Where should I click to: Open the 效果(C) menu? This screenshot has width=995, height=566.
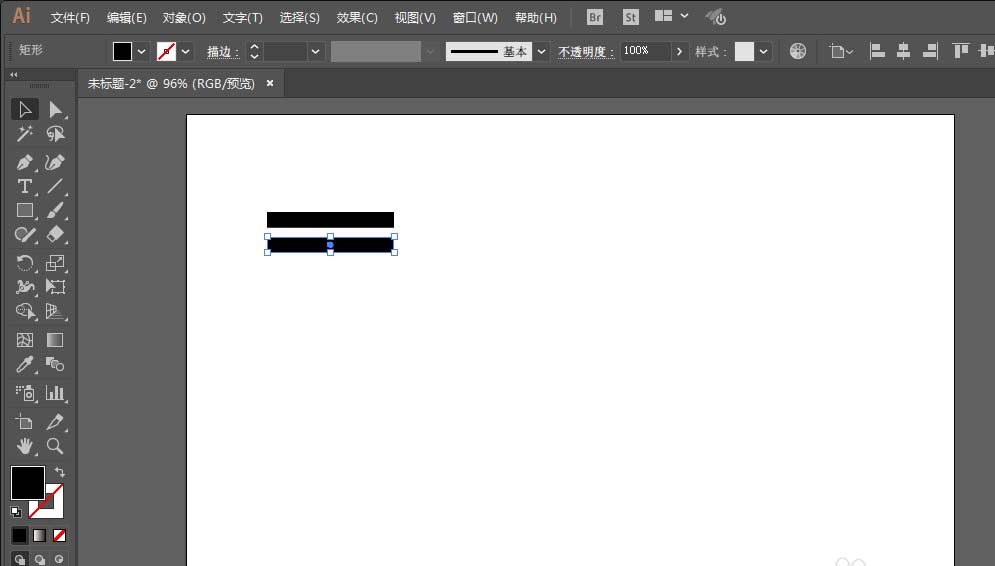[x=357, y=18]
